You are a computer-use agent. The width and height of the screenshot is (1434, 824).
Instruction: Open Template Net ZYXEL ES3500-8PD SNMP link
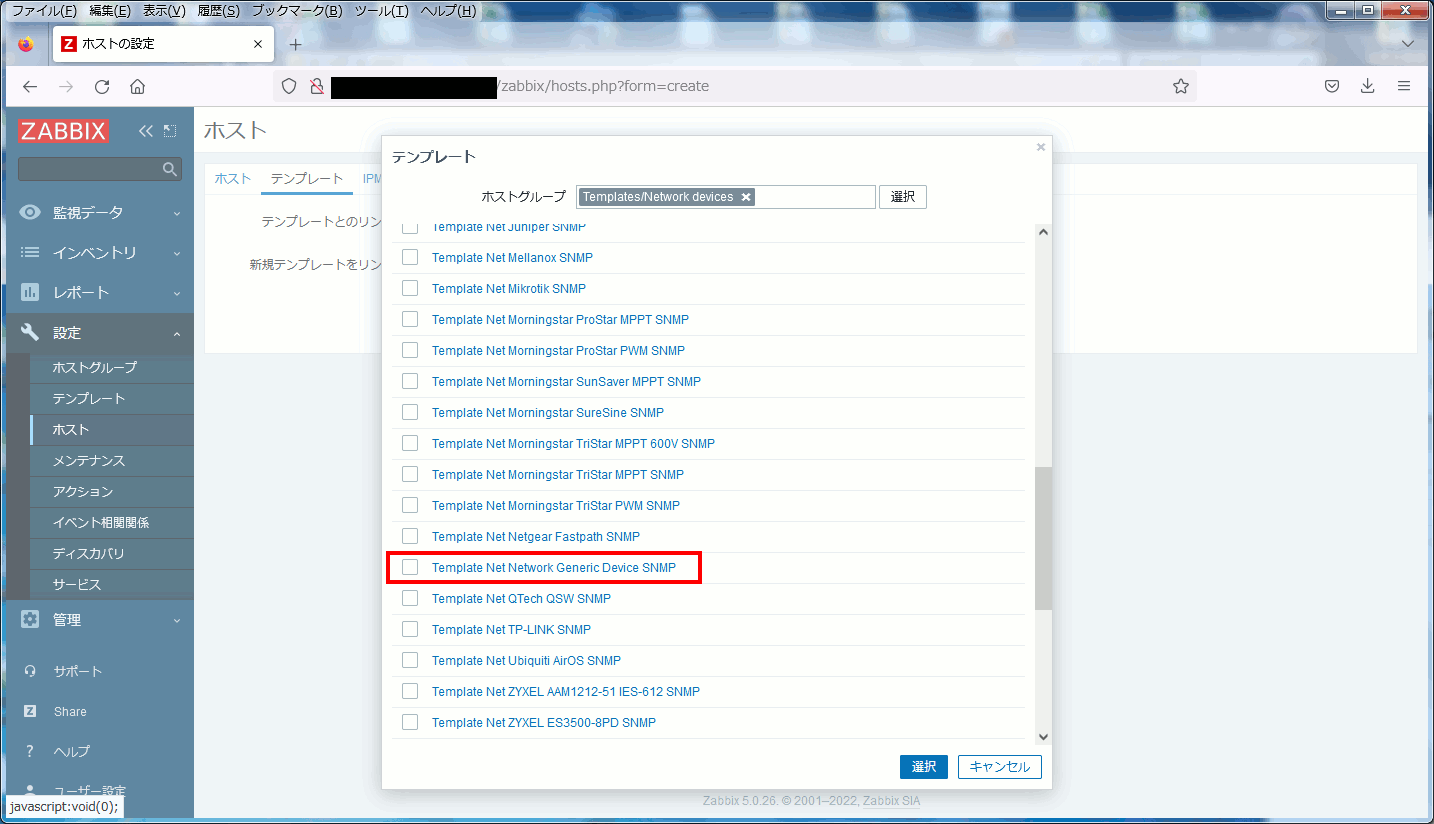click(x=544, y=722)
